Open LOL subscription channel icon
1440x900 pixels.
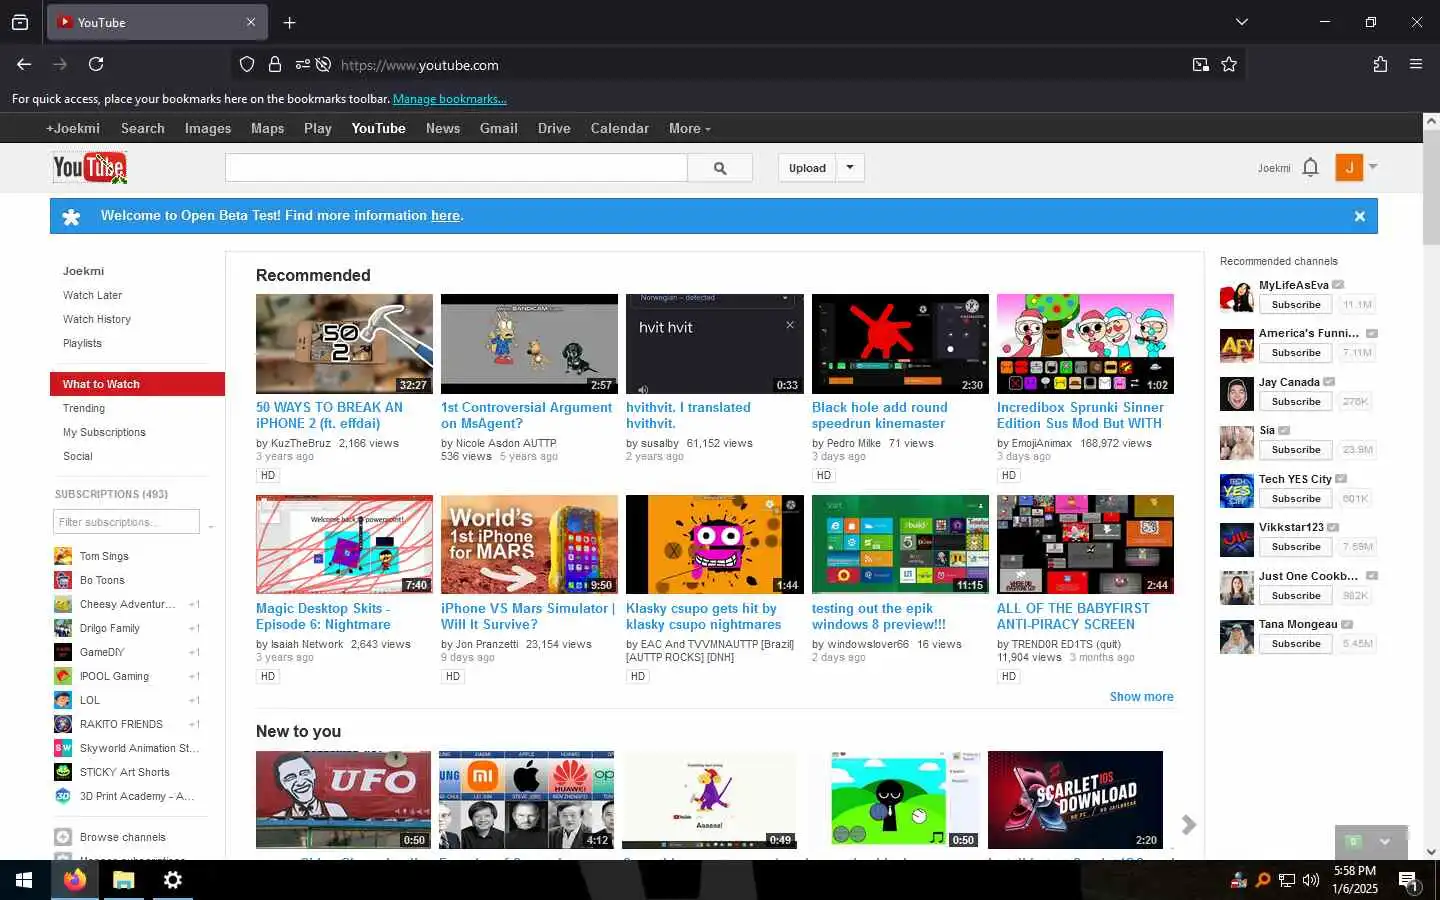click(x=63, y=700)
